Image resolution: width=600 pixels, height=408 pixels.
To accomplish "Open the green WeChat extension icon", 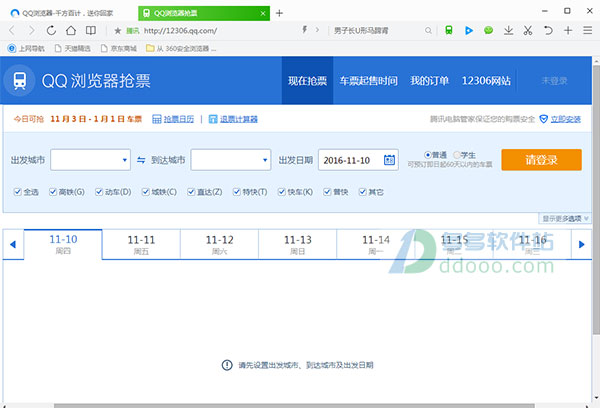I will click(488, 30).
